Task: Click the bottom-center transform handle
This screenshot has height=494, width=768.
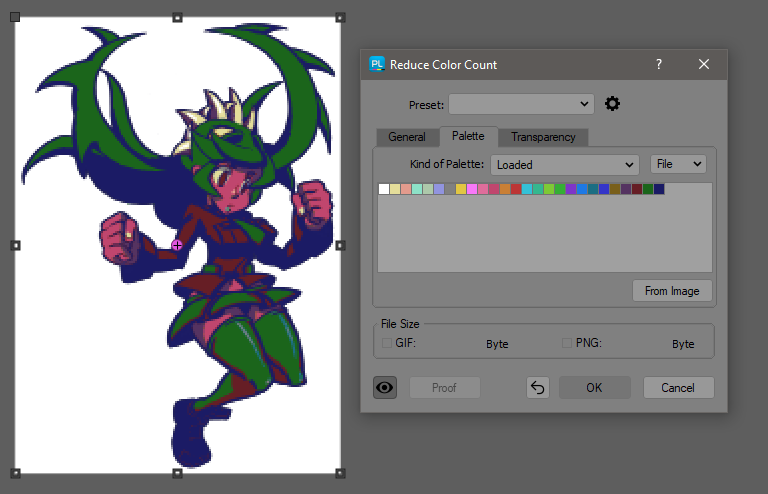Action: [177, 473]
